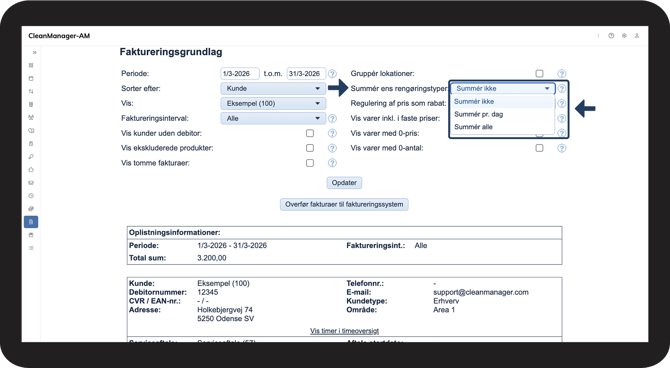The height and width of the screenshot is (368, 670).
Task: Click the Faktureringsgrundlag page heading
Action: pyautogui.click(x=171, y=52)
